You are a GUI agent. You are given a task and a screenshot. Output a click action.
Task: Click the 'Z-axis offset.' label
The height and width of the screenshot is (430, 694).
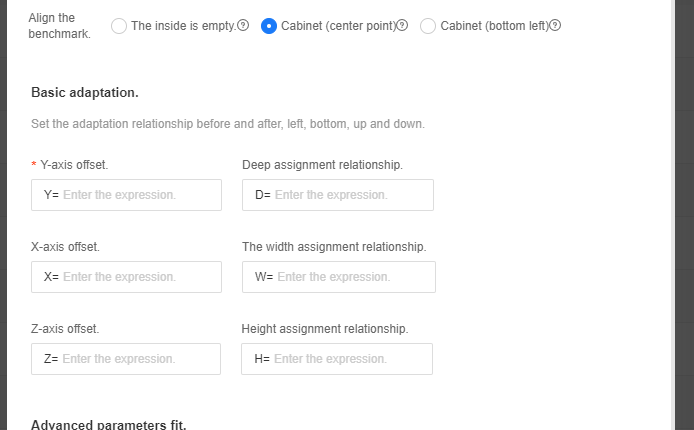pyautogui.click(x=65, y=328)
